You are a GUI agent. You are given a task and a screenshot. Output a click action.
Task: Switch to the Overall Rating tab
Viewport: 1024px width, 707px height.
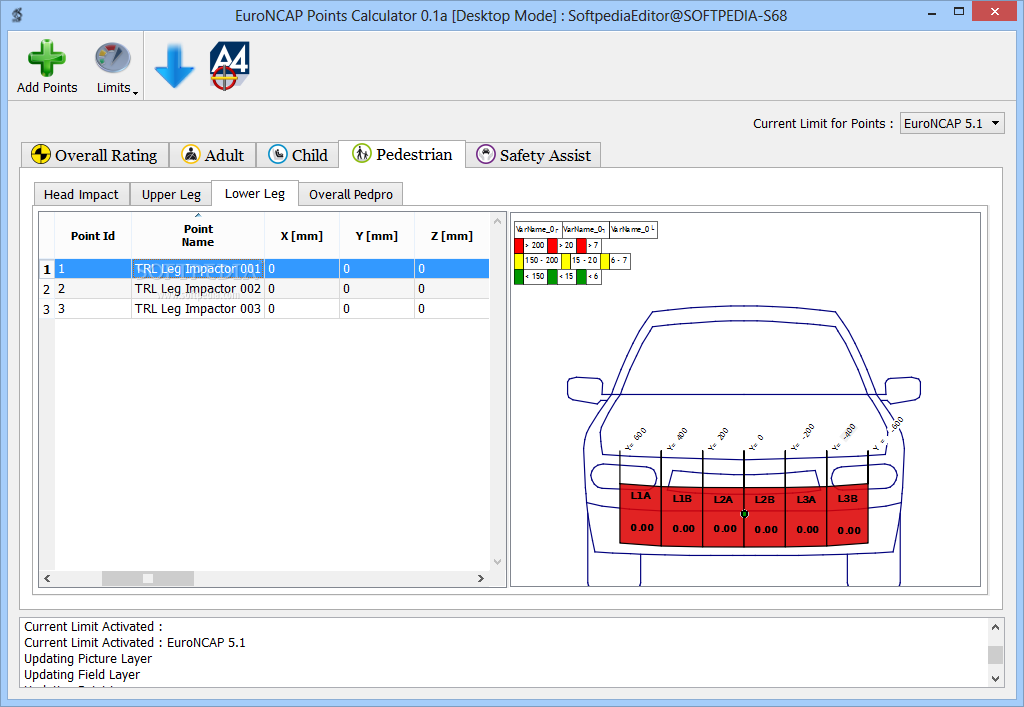click(x=95, y=155)
